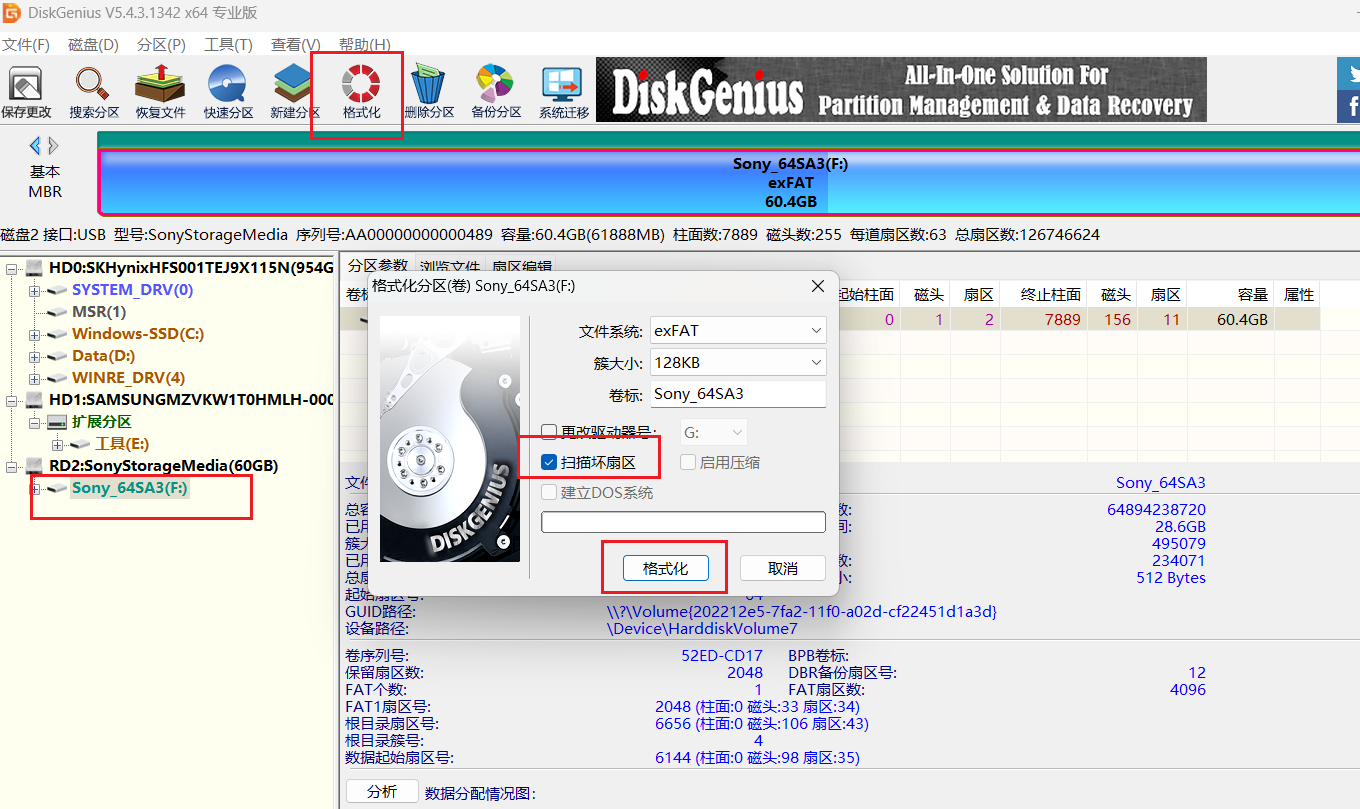Screen dimensions: 1360x809
Task: Open the Quick Partition (快速分区) tool
Action: 228,92
